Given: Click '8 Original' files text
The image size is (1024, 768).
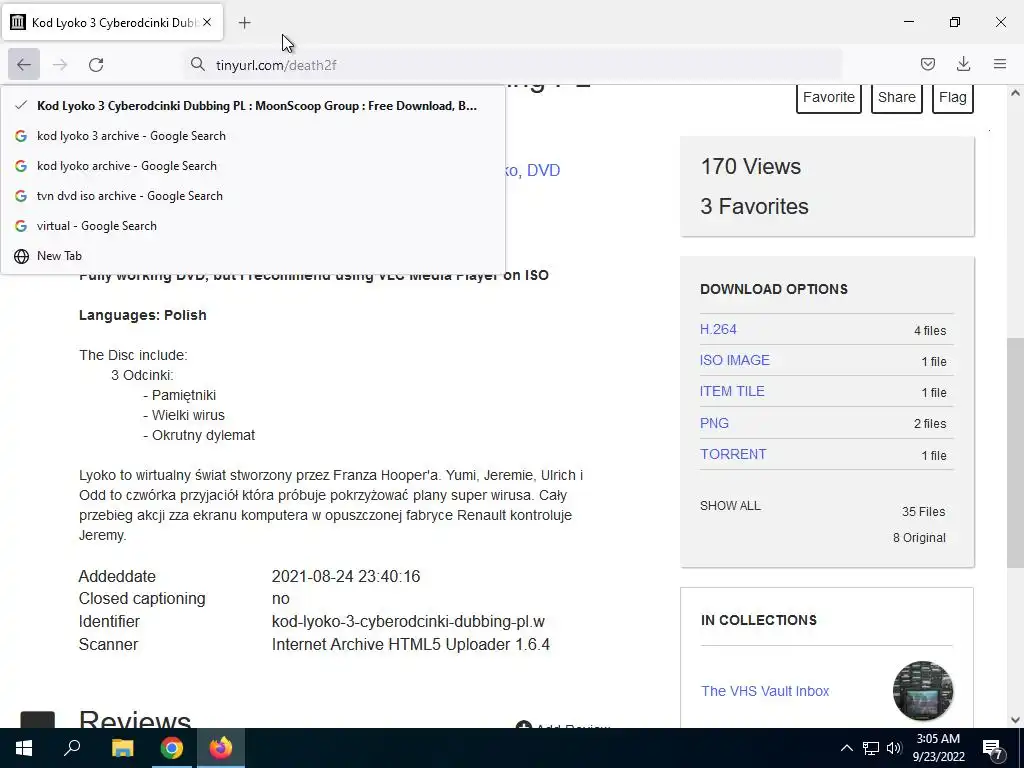Looking at the screenshot, I should pyautogui.click(x=920, y=538).
